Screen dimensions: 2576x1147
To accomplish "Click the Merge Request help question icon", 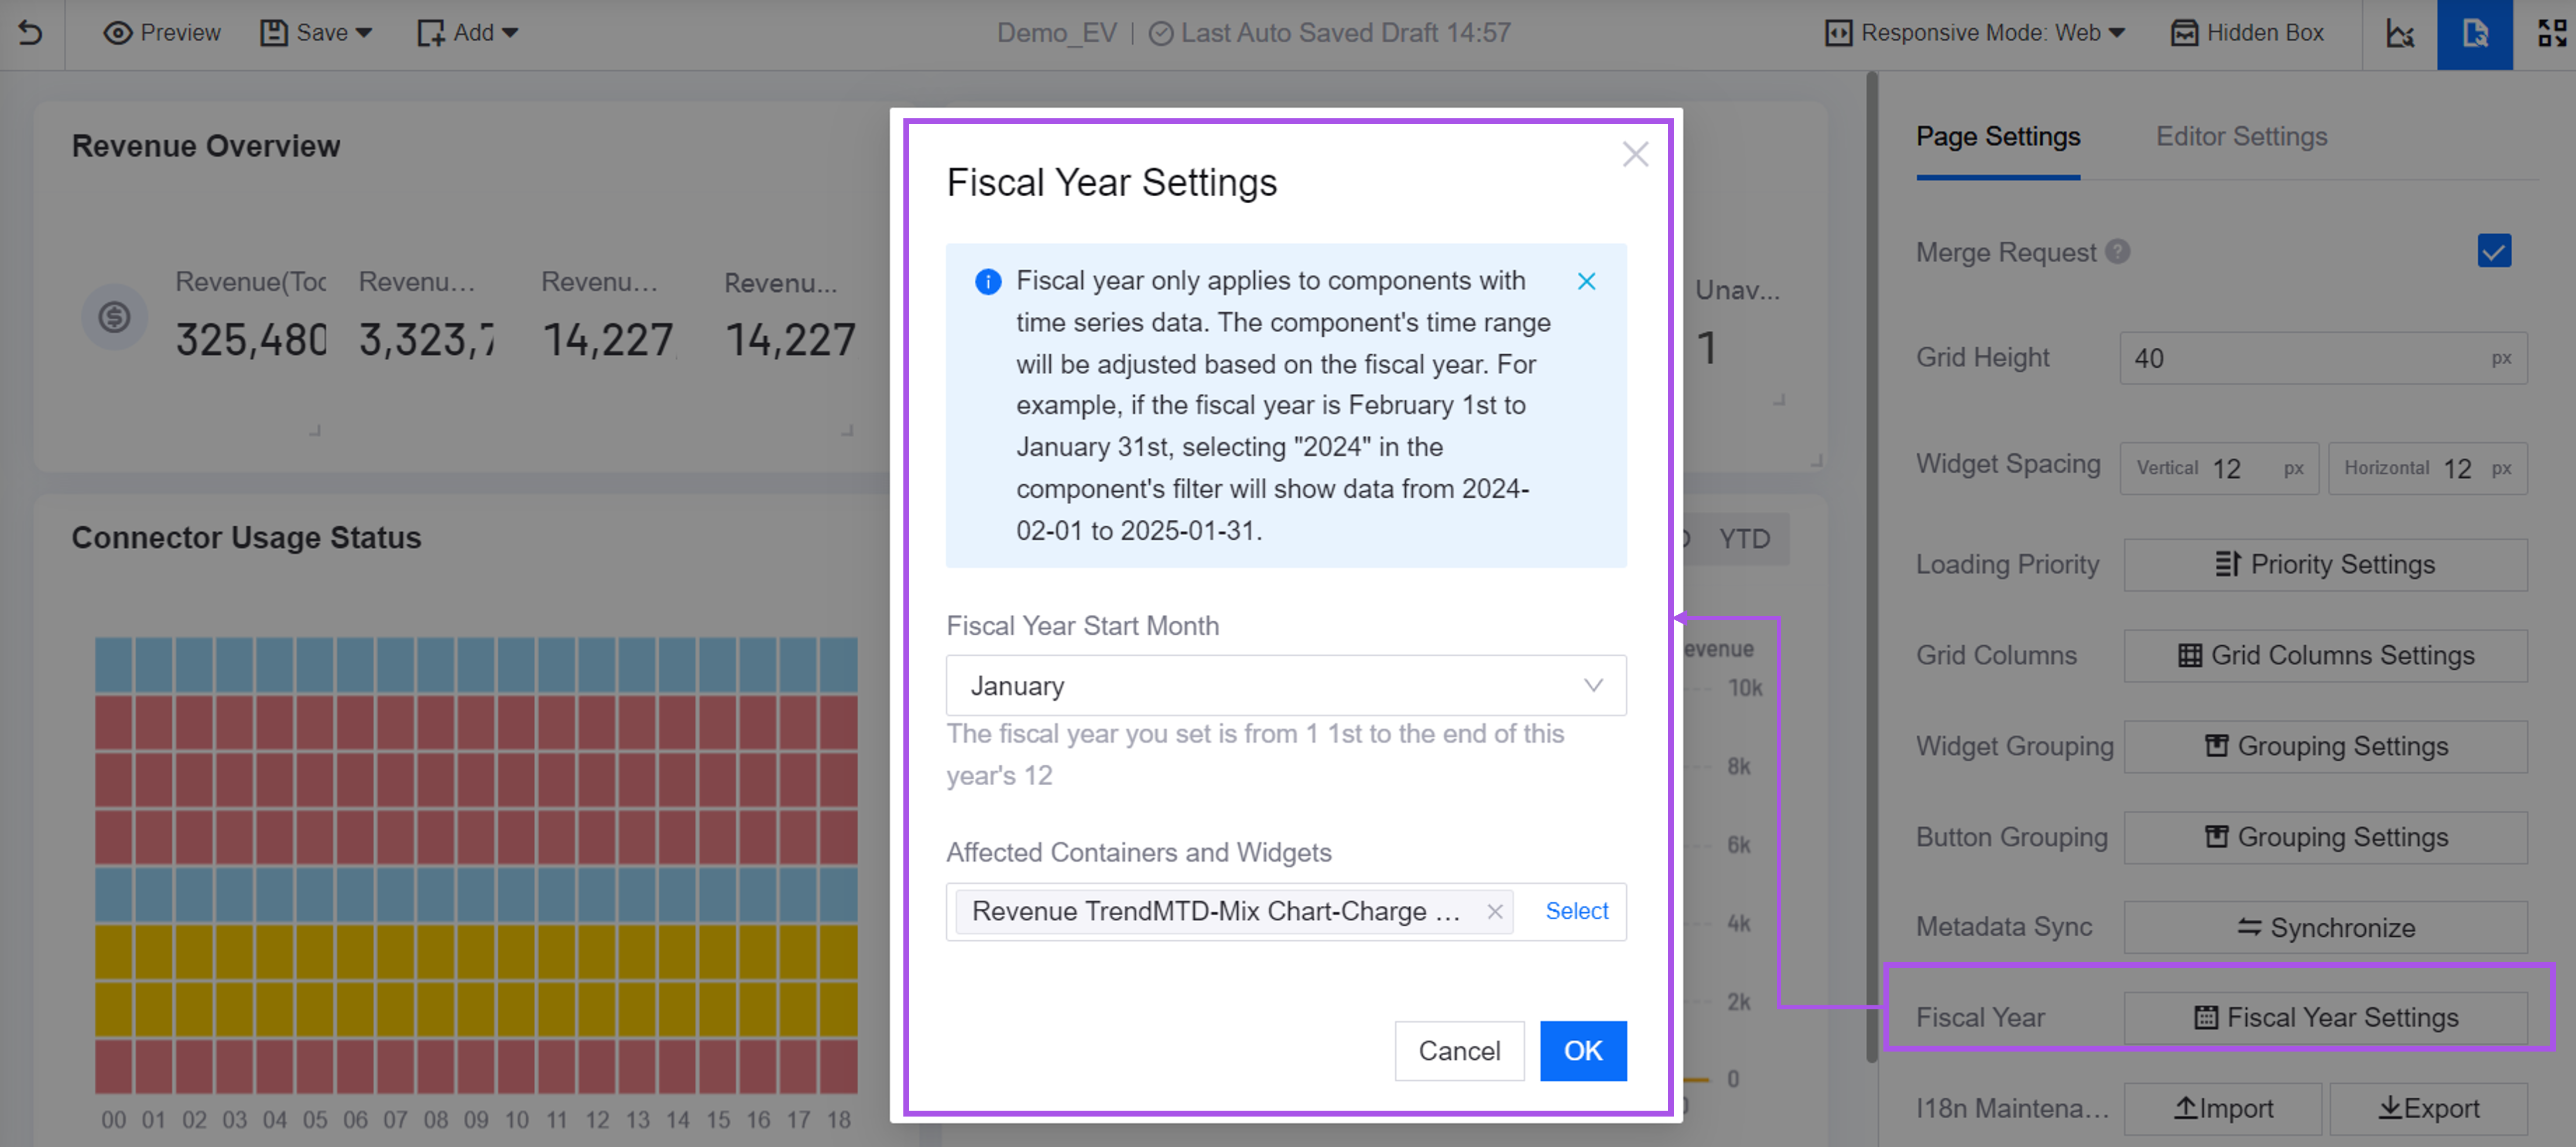I will pos(2117,251).
